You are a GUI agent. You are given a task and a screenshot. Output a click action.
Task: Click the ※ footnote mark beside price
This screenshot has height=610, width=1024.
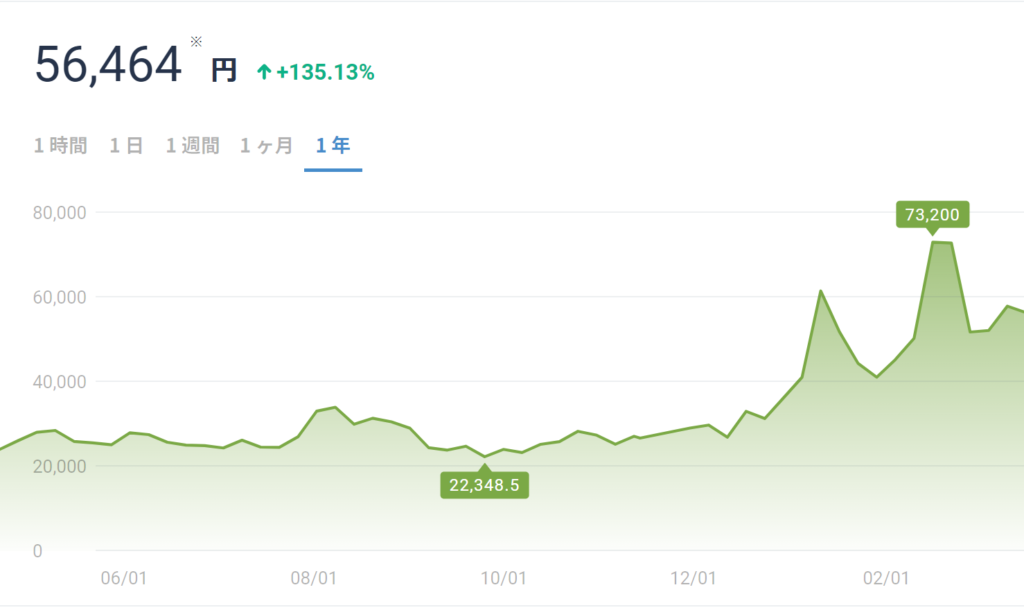coord(196,42)
